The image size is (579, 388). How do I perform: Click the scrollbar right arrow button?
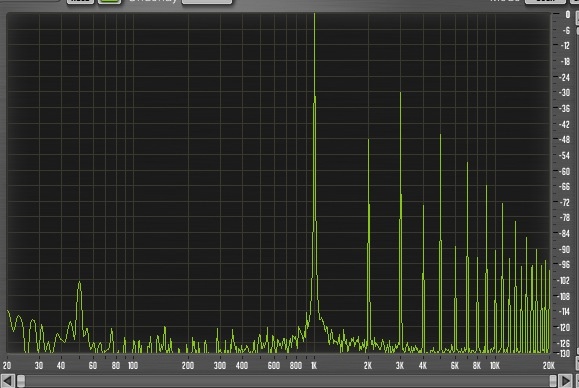coord(566,381)
